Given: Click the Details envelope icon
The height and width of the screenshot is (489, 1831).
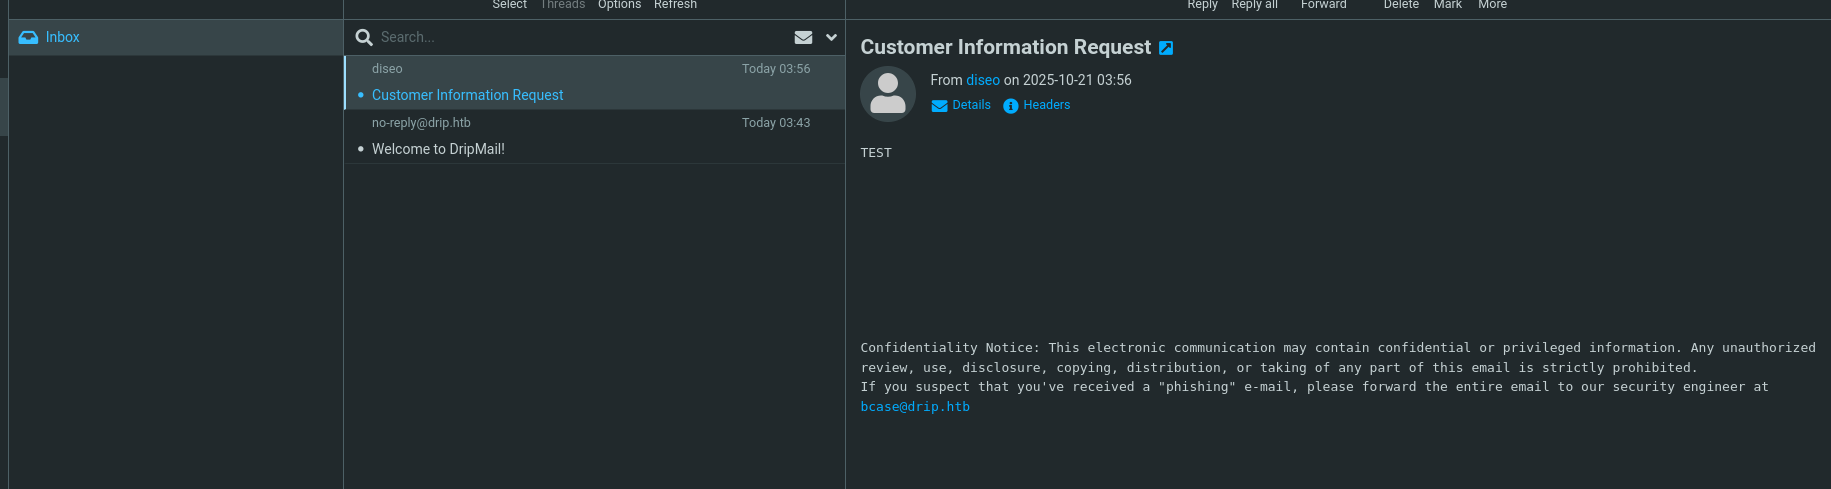Looking at the screenshot, I should click(939, 106).
